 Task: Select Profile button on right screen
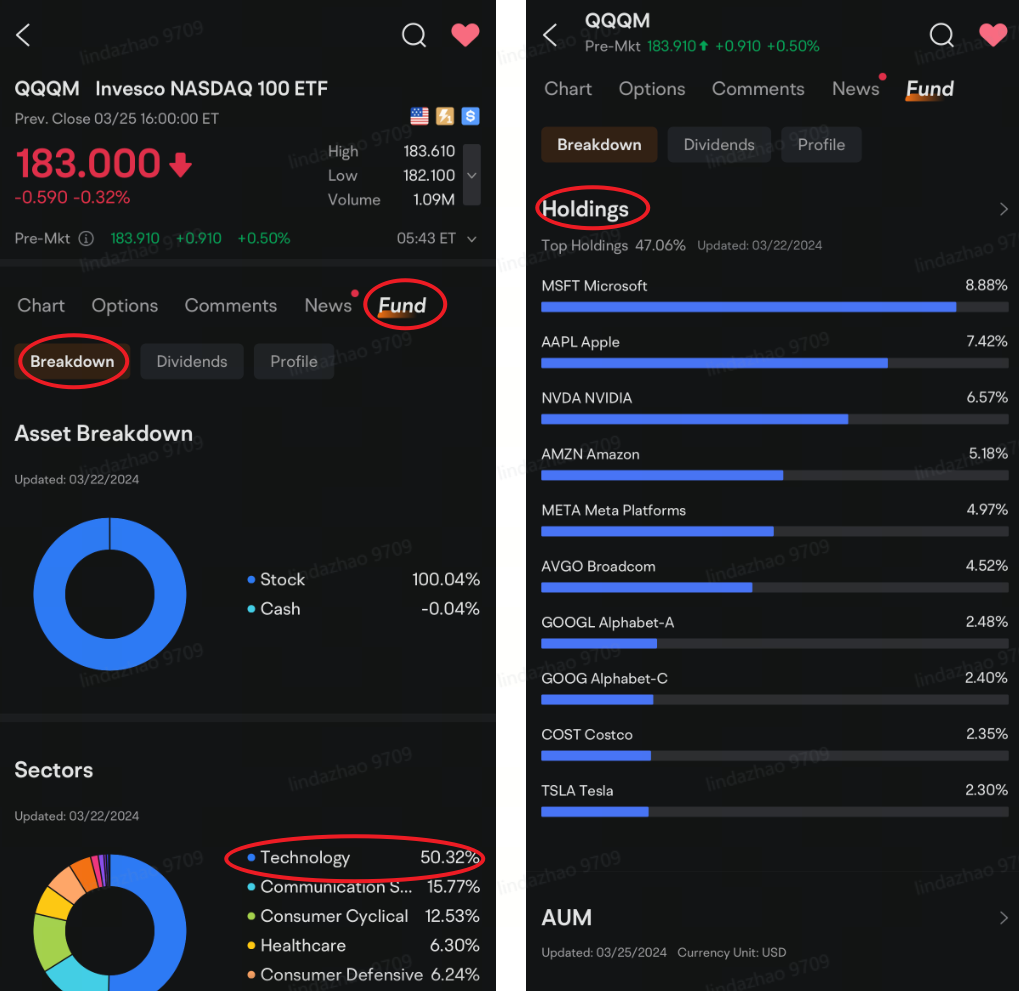tap(821, 144)
